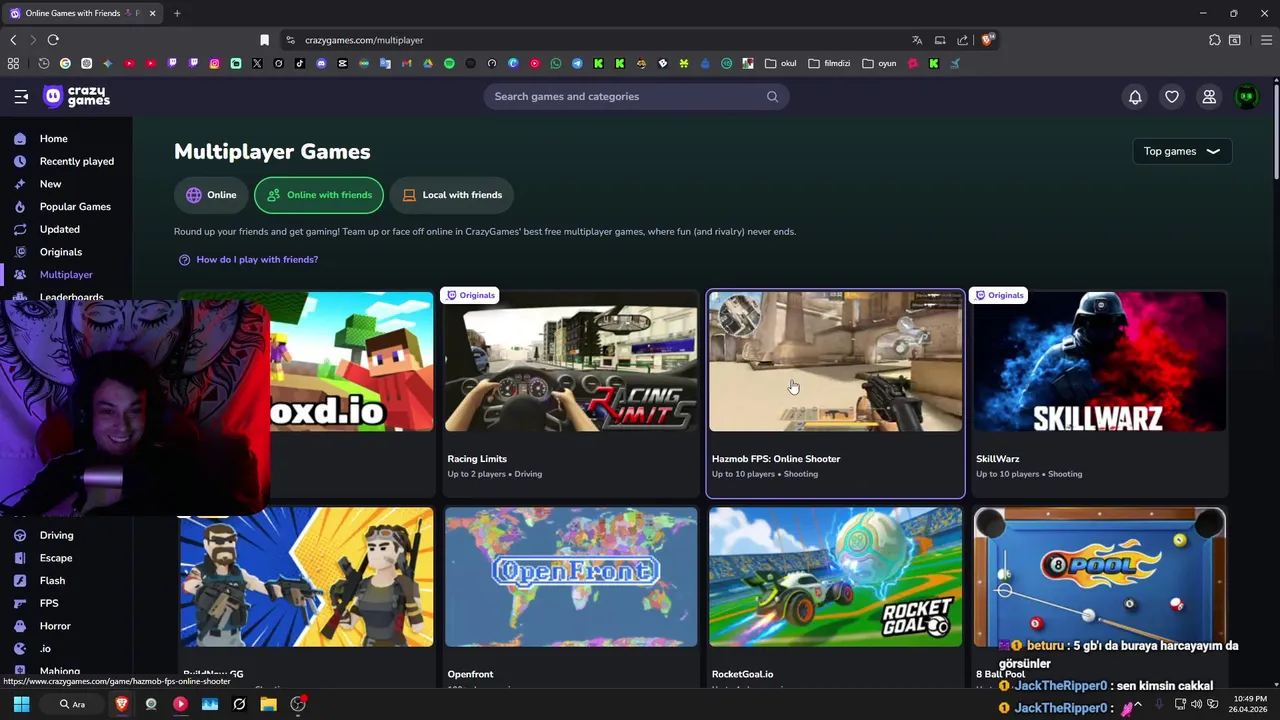
Task: Click the magnifier icon in the search box
Action: (772, 97)
